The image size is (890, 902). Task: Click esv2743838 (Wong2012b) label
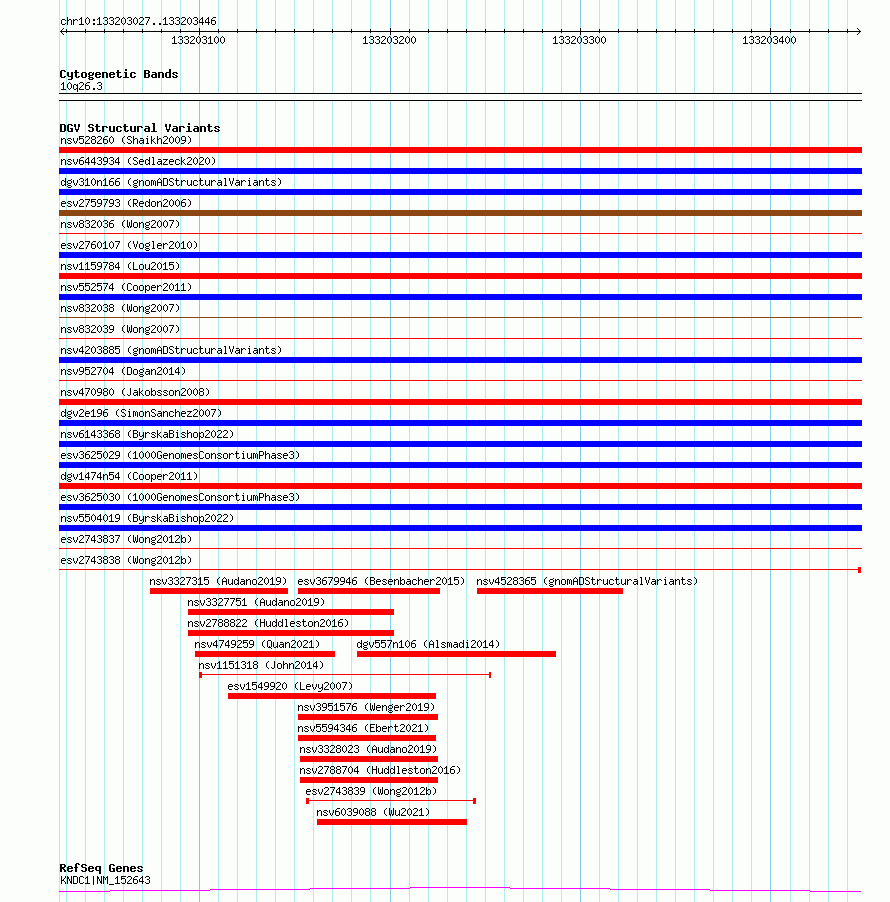[126, 560]
